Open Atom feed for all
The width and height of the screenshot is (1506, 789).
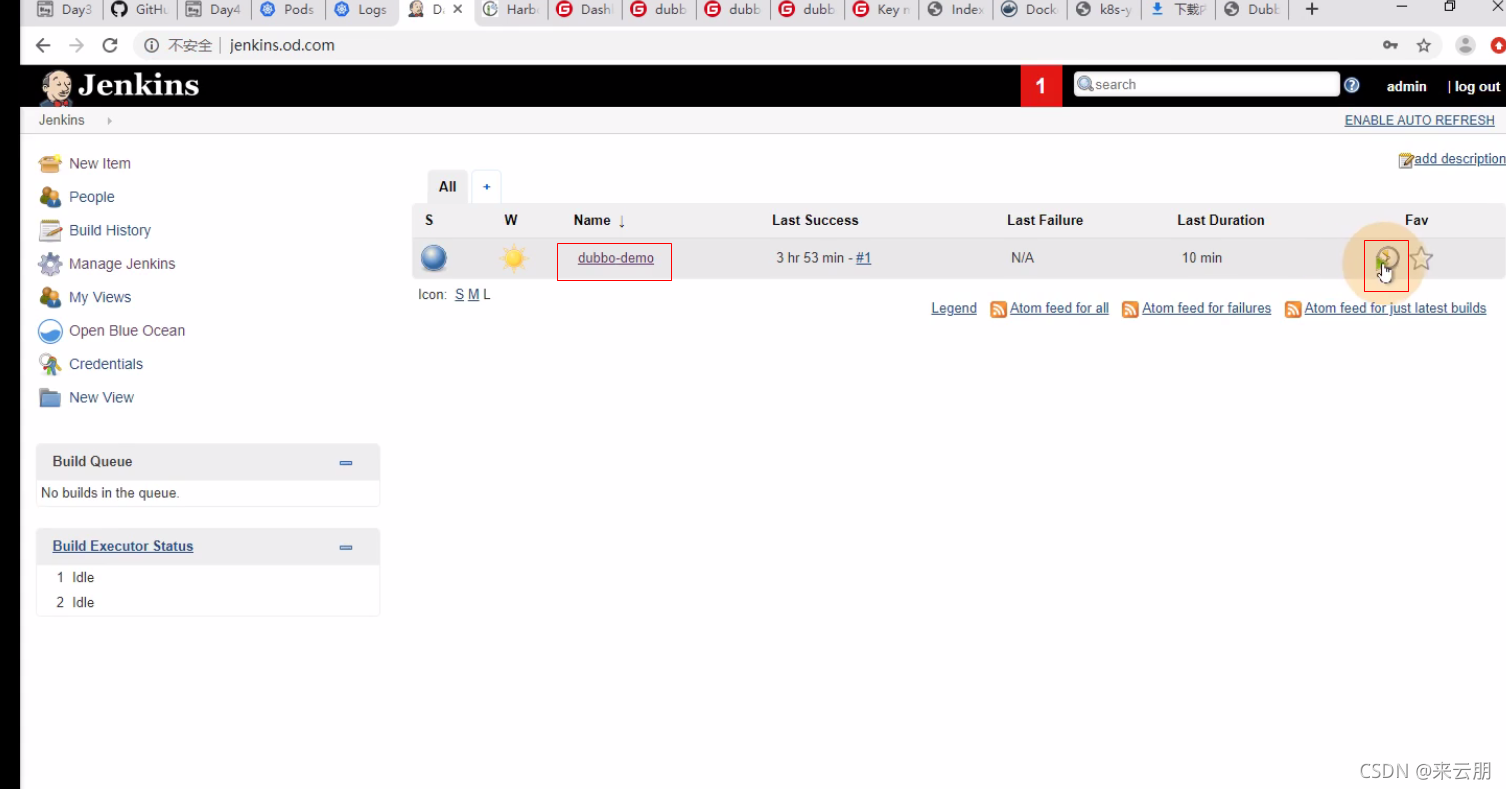1059,308
